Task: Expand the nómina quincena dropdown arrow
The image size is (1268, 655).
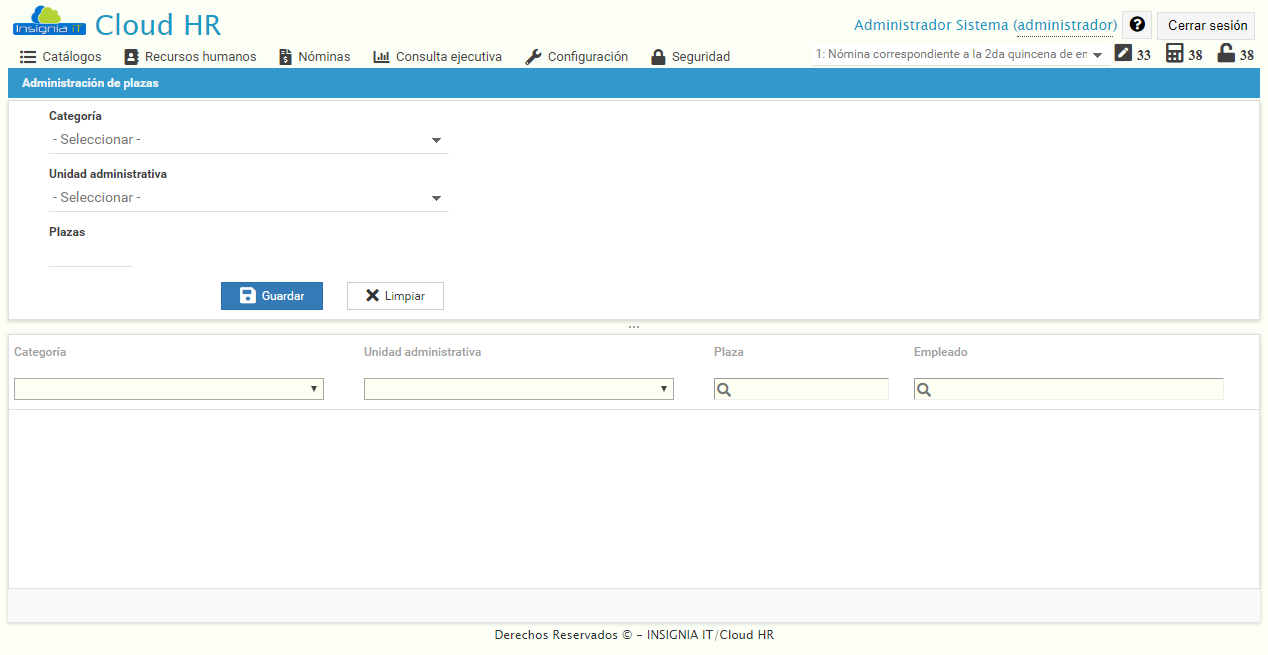Action: tap(1097, 55)
